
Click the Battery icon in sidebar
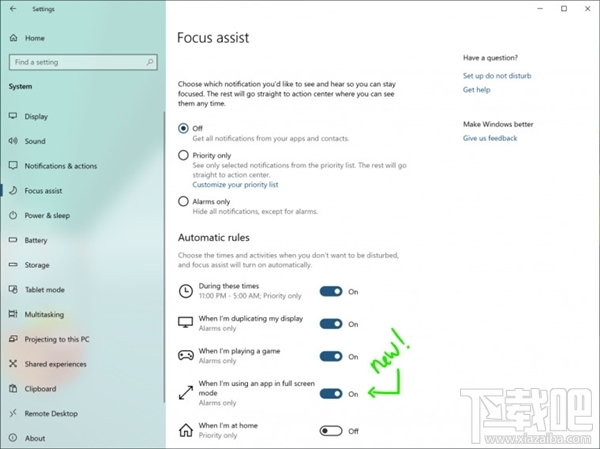[13, 240]
